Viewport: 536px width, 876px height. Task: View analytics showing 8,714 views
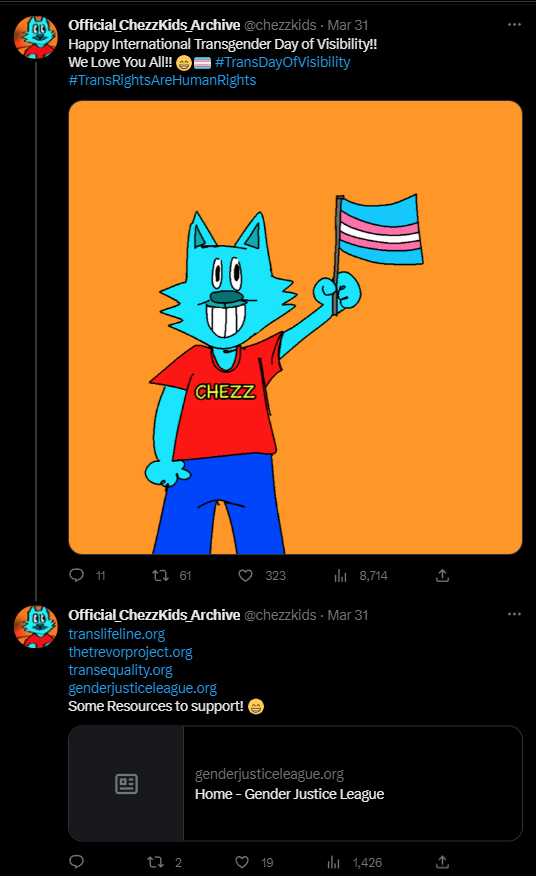[x=340, y=575]
